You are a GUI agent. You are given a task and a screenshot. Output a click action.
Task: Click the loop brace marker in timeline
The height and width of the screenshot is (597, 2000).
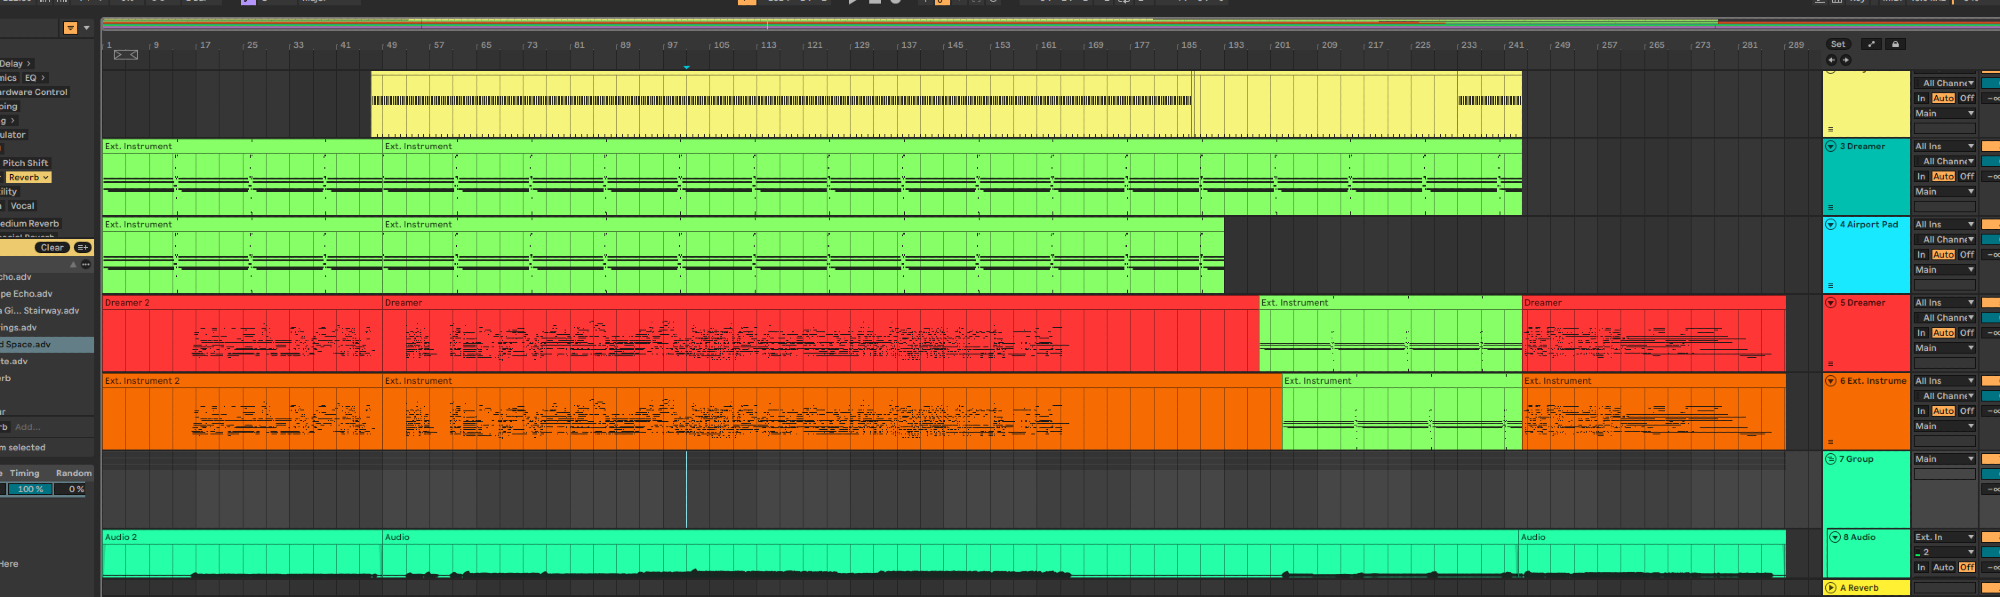coord(126,55)
